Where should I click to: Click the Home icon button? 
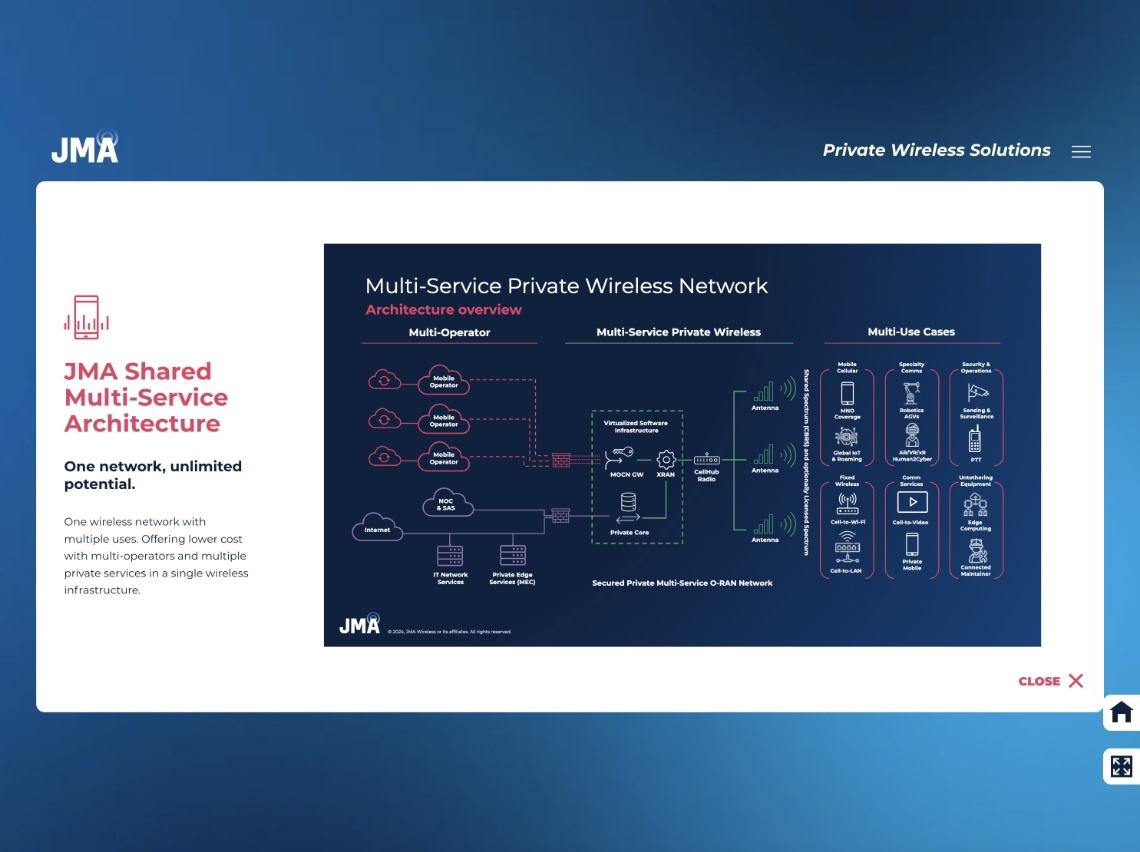tap(1121, 712)
